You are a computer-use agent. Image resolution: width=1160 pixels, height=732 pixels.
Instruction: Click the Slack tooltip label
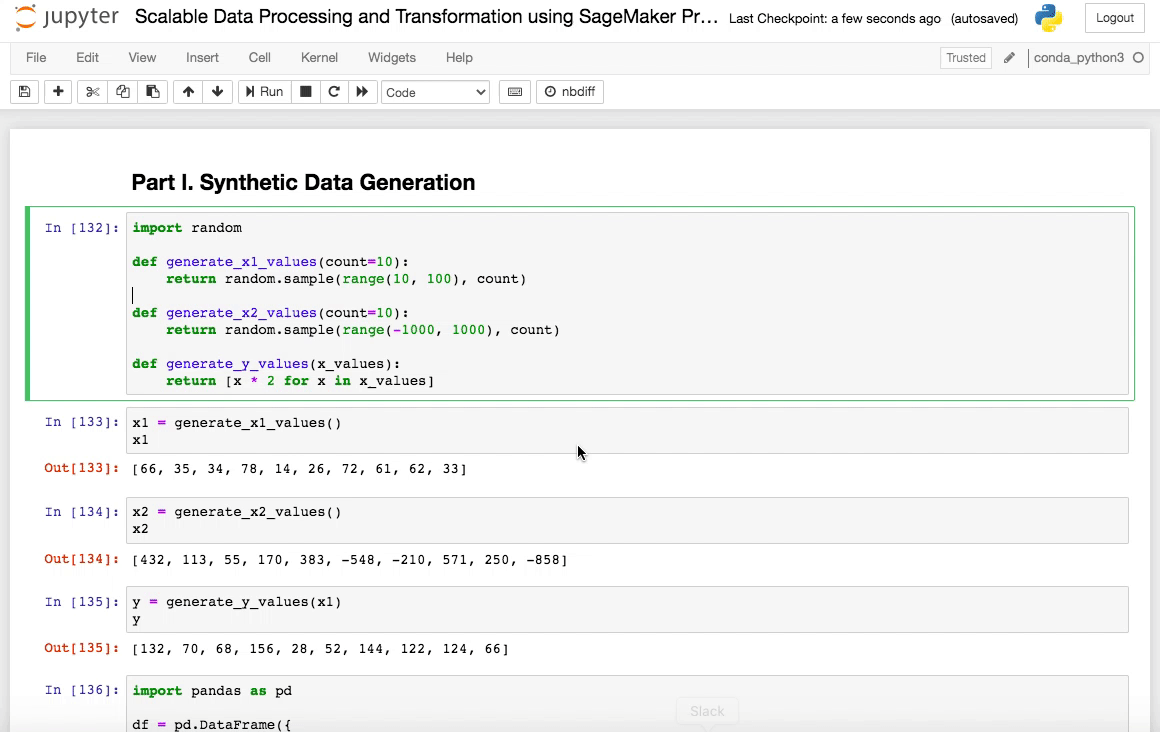coord(707,711)
